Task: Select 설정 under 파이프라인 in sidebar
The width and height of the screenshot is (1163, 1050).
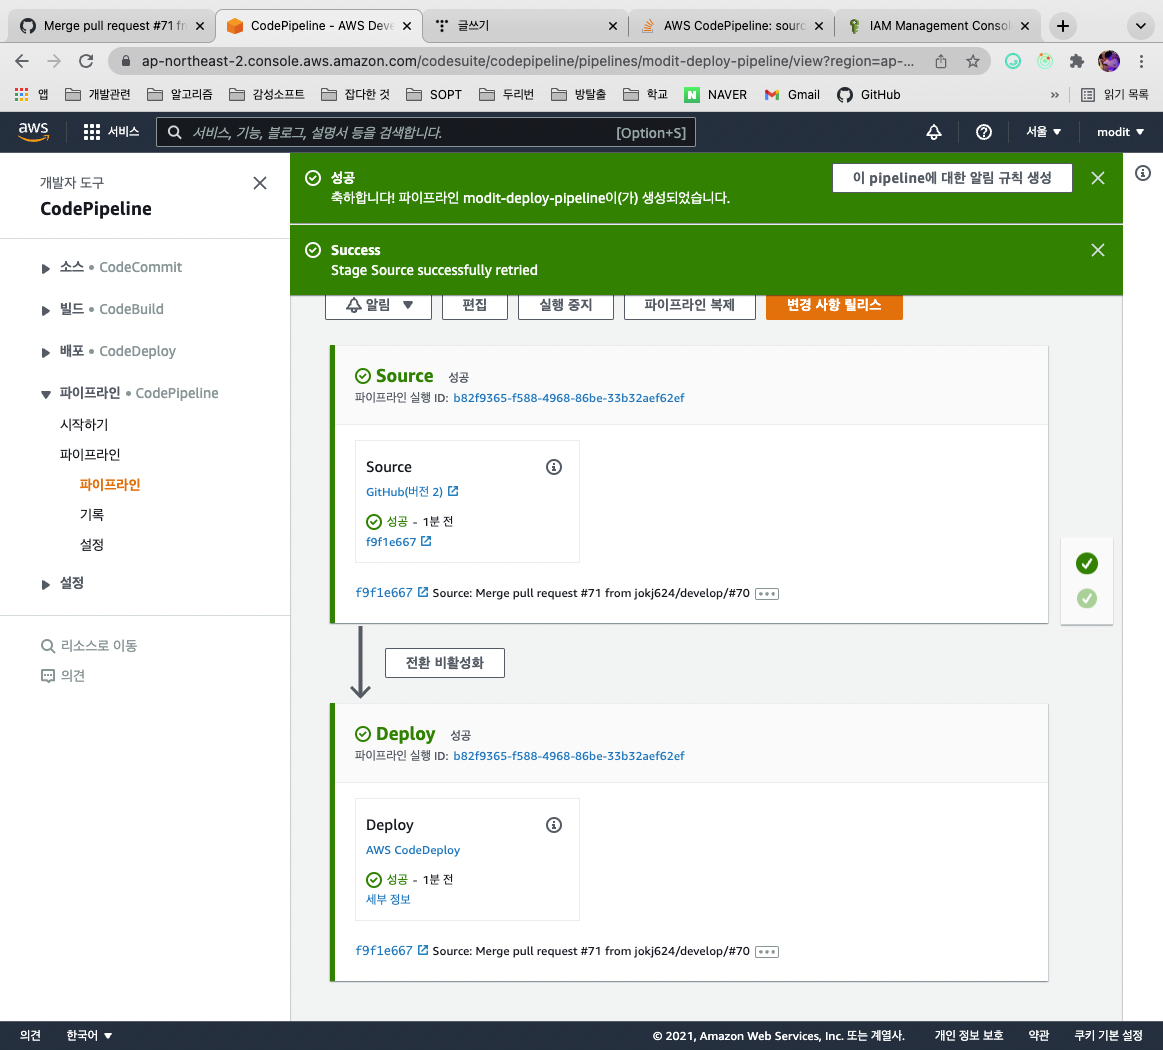Action: click(x=92, y=544)
